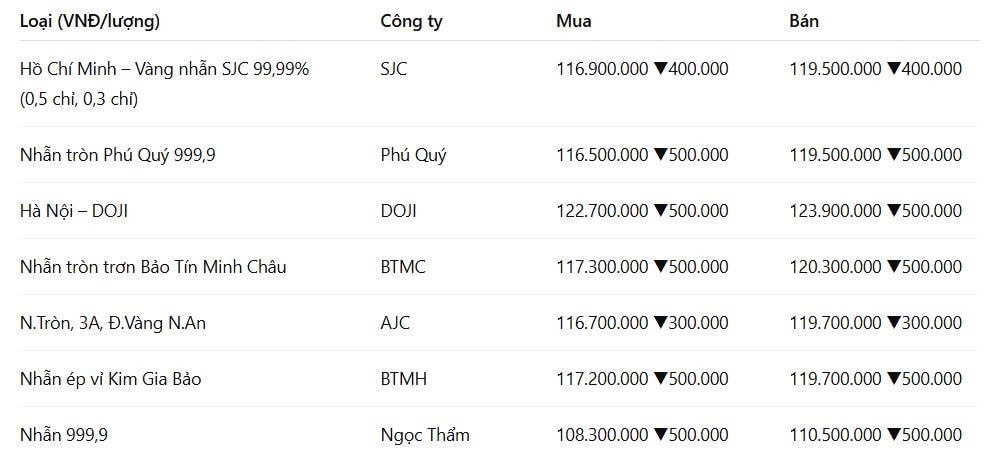Click the down triangle in AJC sell price
The height and width of the screenshot is (469, 997).
(x=893, y=323)
